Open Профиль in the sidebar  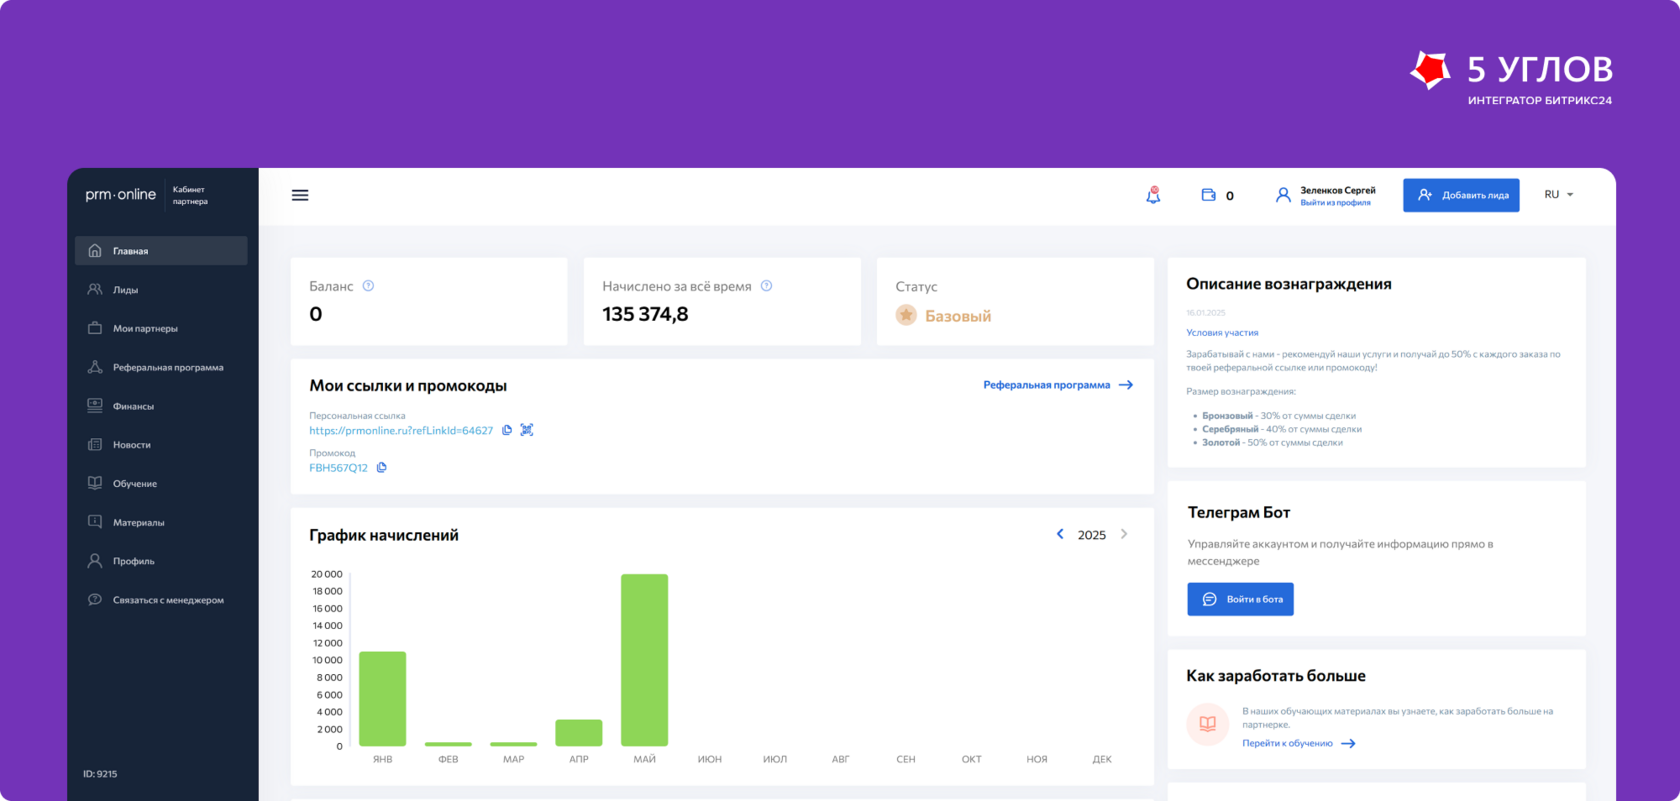click(161, 561)
